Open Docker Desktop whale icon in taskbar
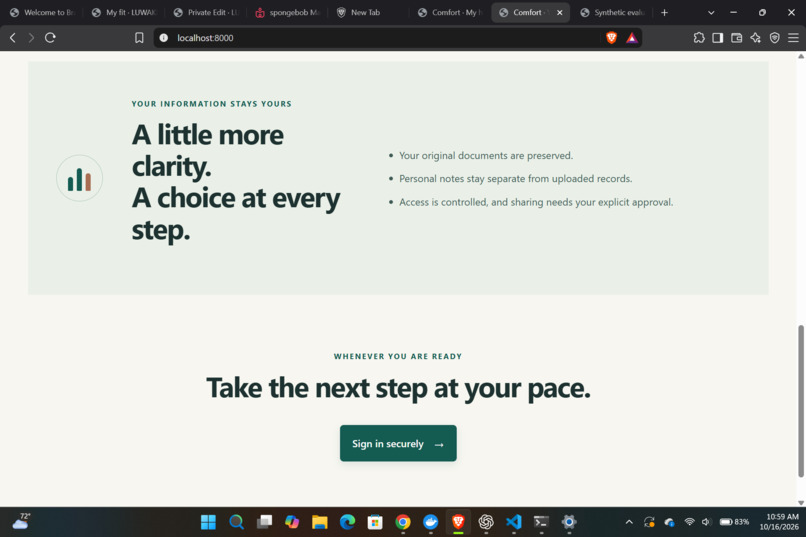This screenshot has width=806, height=537. point(431,522)
